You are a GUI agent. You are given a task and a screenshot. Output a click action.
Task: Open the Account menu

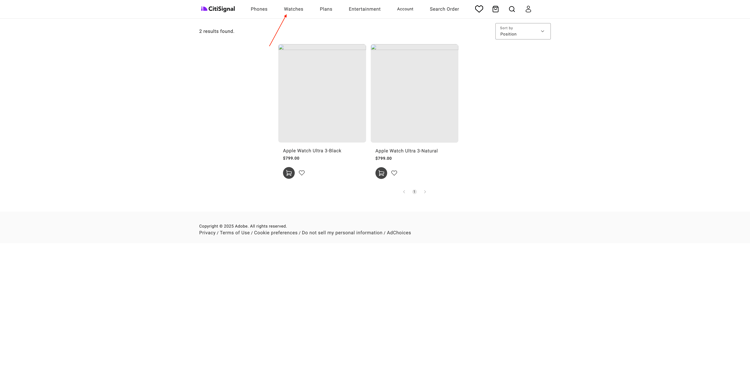click(405, 9)
